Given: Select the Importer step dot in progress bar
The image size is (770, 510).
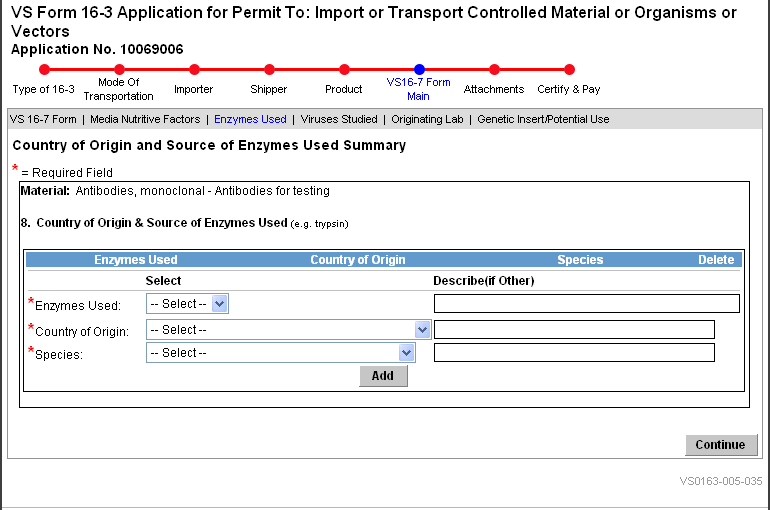Looking at the screenshot, I should pos(194,70).
